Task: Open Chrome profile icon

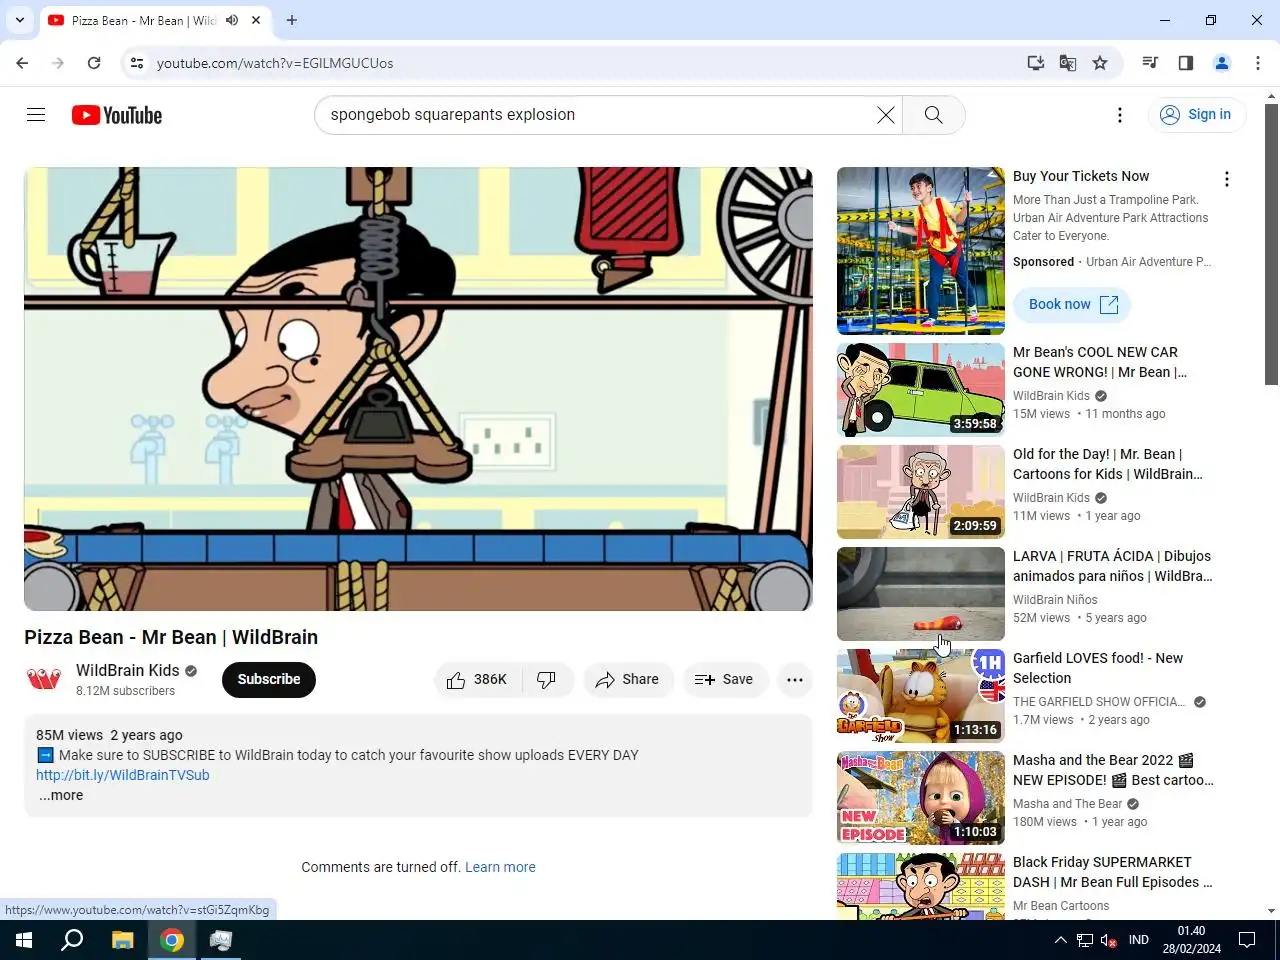Action: [1222, 63]
